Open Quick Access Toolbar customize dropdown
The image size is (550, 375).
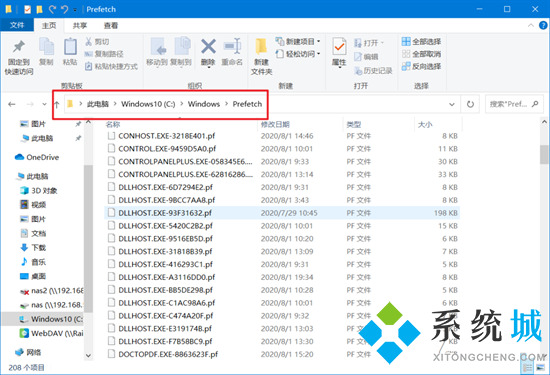[x=75, y=10]
